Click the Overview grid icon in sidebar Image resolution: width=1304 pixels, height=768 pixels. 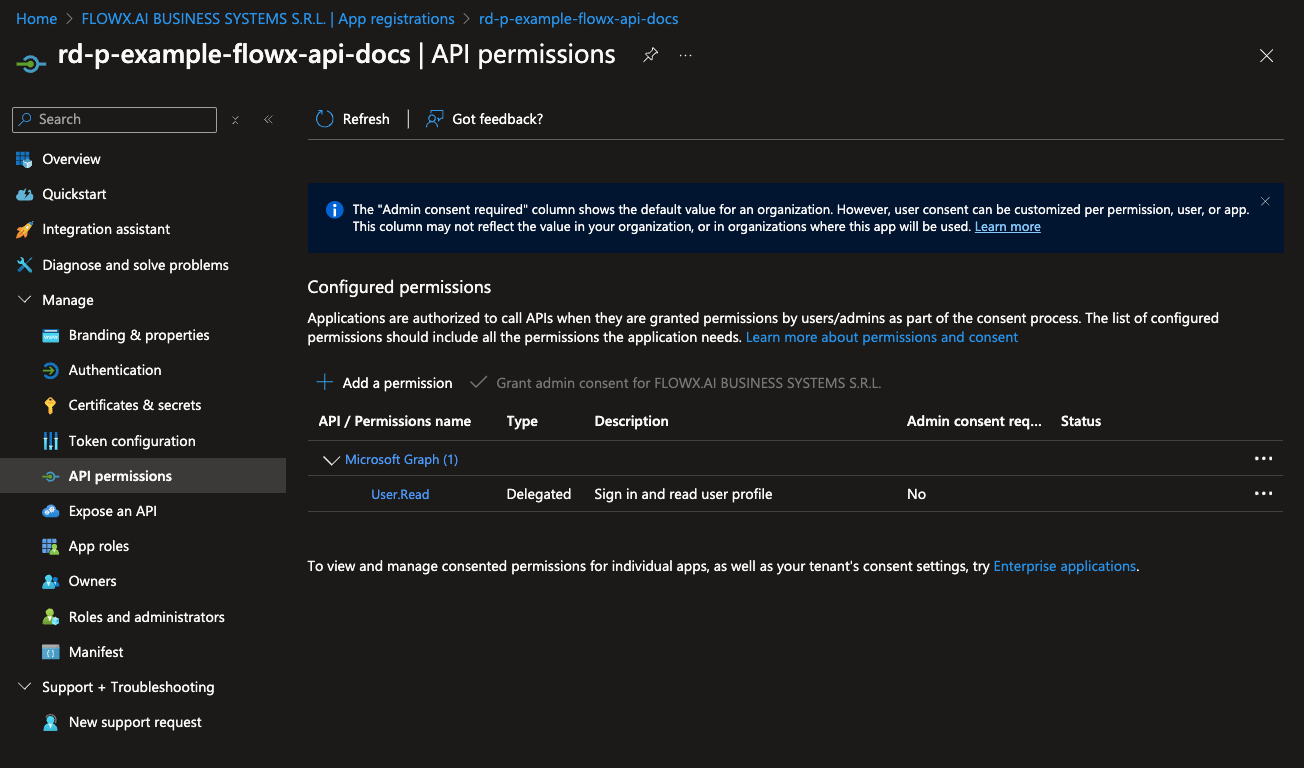(24, 159)
